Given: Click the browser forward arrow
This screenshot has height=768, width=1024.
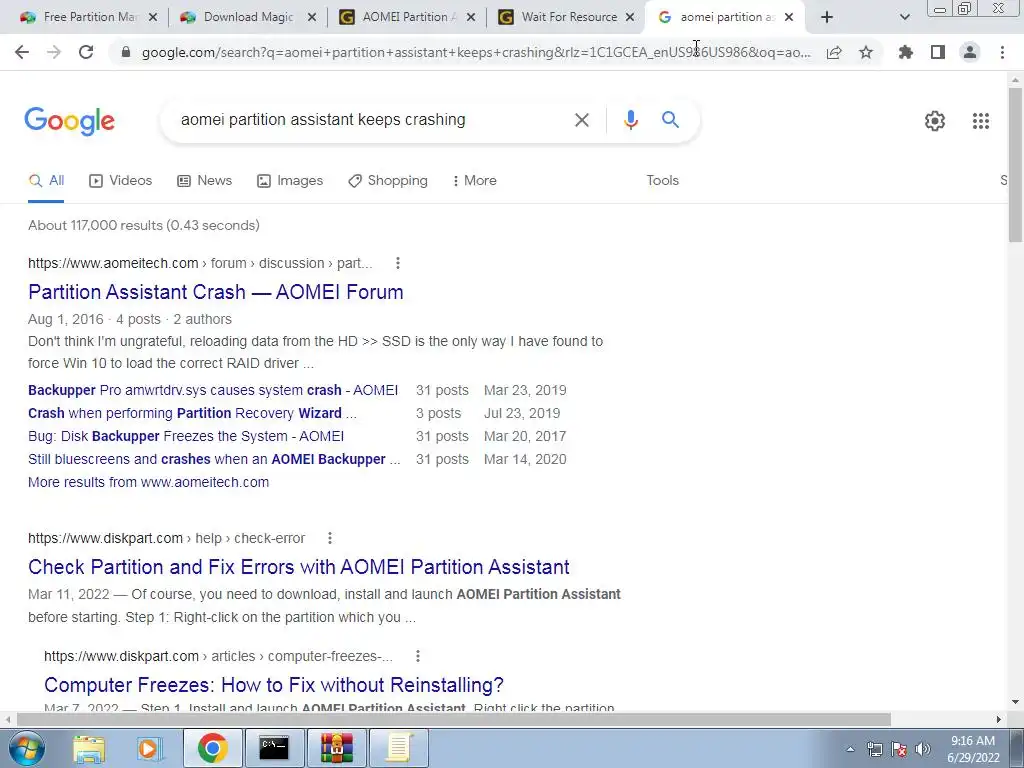Looking at the screenshot, I should pos(54,52).
